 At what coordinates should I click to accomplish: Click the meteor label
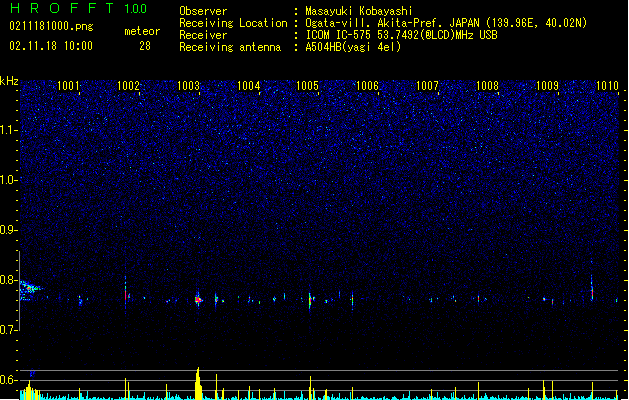coord(142,31)
